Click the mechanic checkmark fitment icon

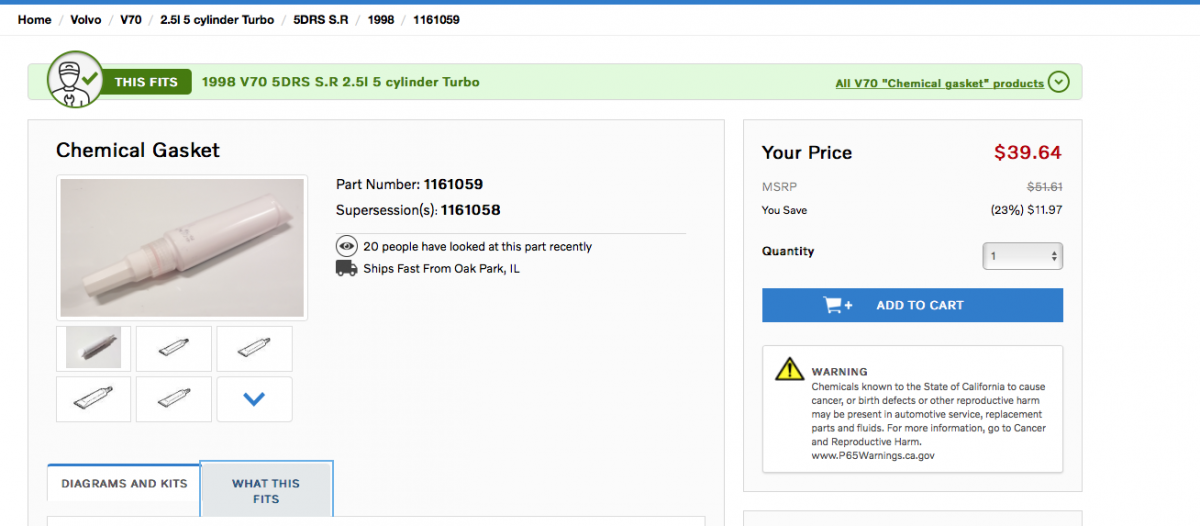click(x=73, y=81)
